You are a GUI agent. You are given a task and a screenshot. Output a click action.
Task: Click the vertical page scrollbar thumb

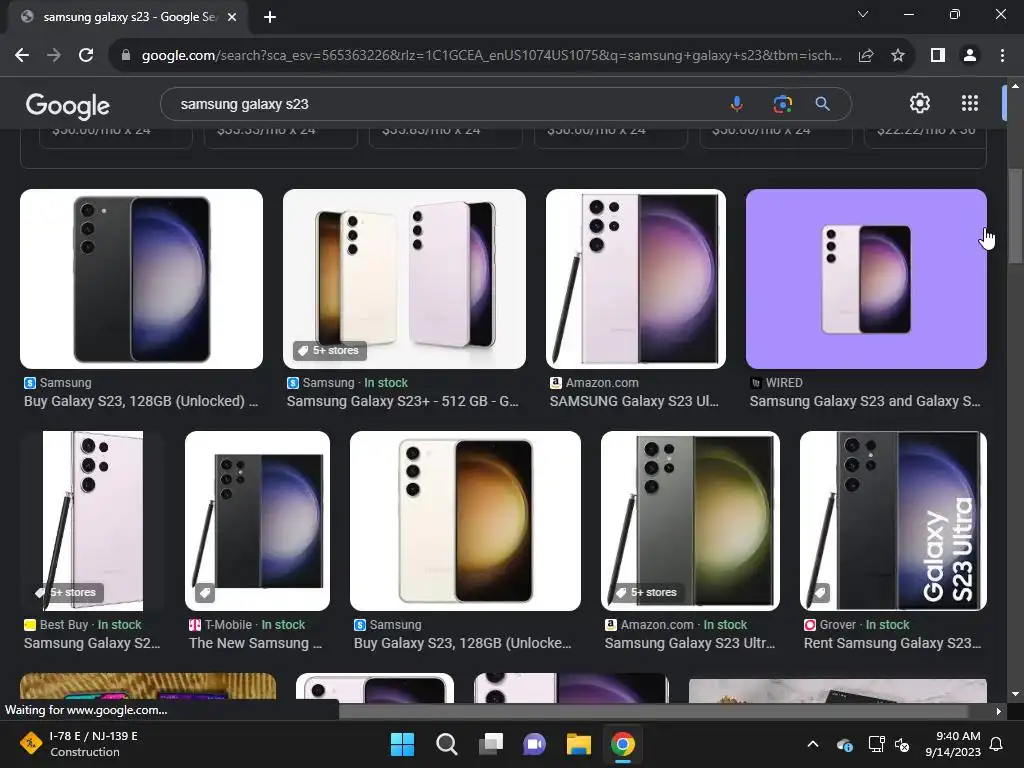pos(1015,216)
